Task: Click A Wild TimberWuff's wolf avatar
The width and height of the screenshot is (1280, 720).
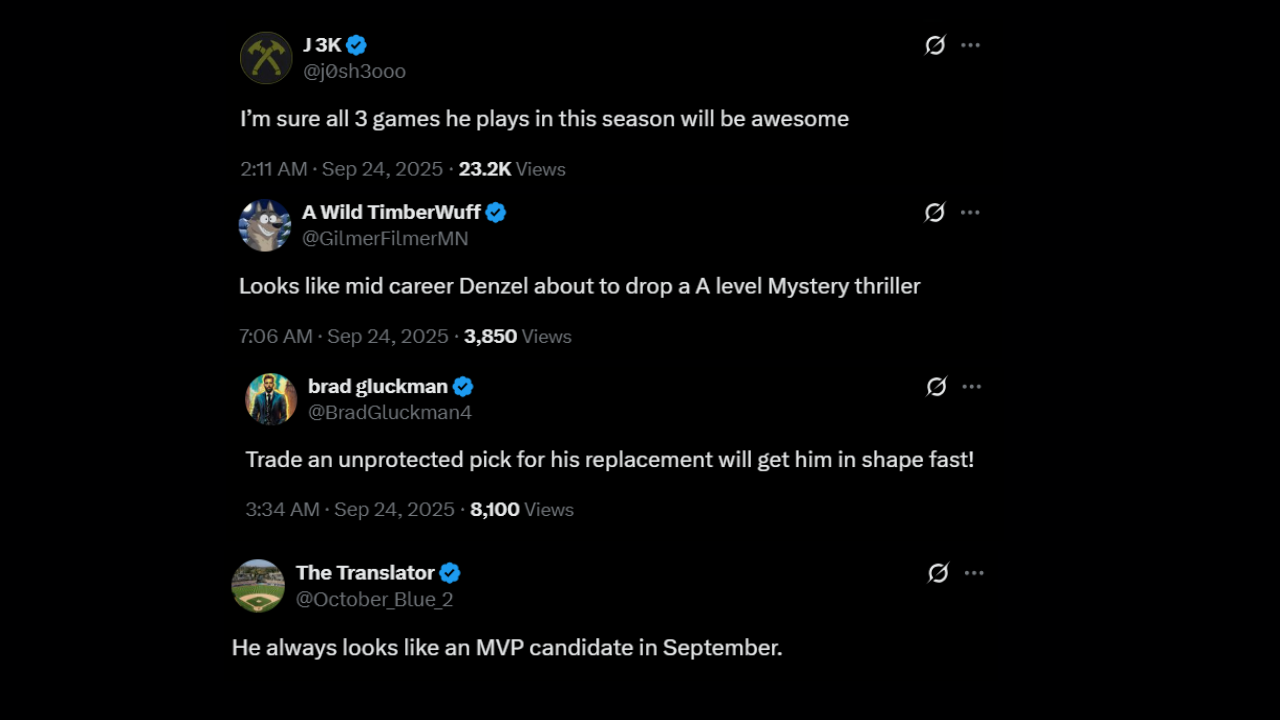Action: click(x=265, y=225)
